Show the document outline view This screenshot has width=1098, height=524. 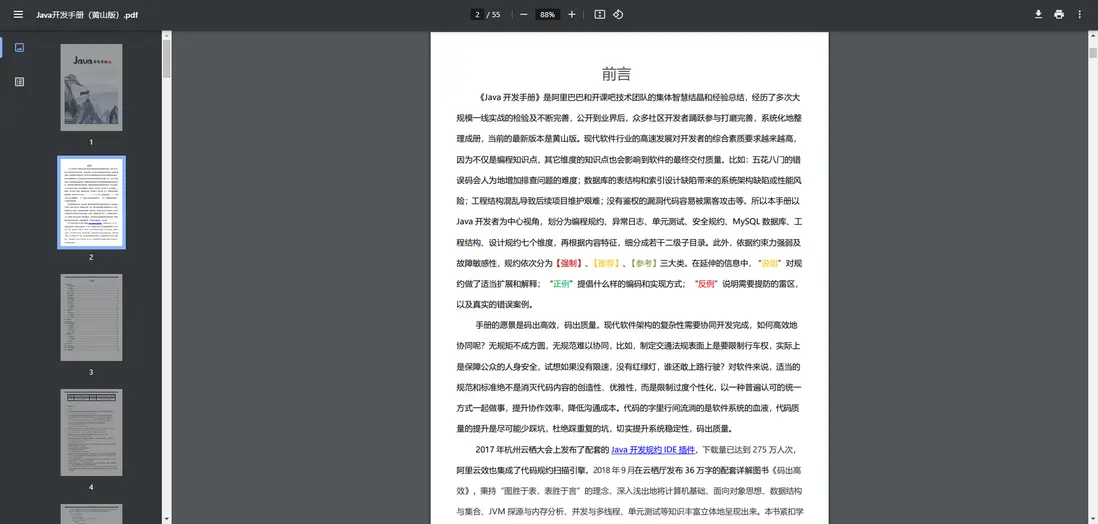coord(19,82)
